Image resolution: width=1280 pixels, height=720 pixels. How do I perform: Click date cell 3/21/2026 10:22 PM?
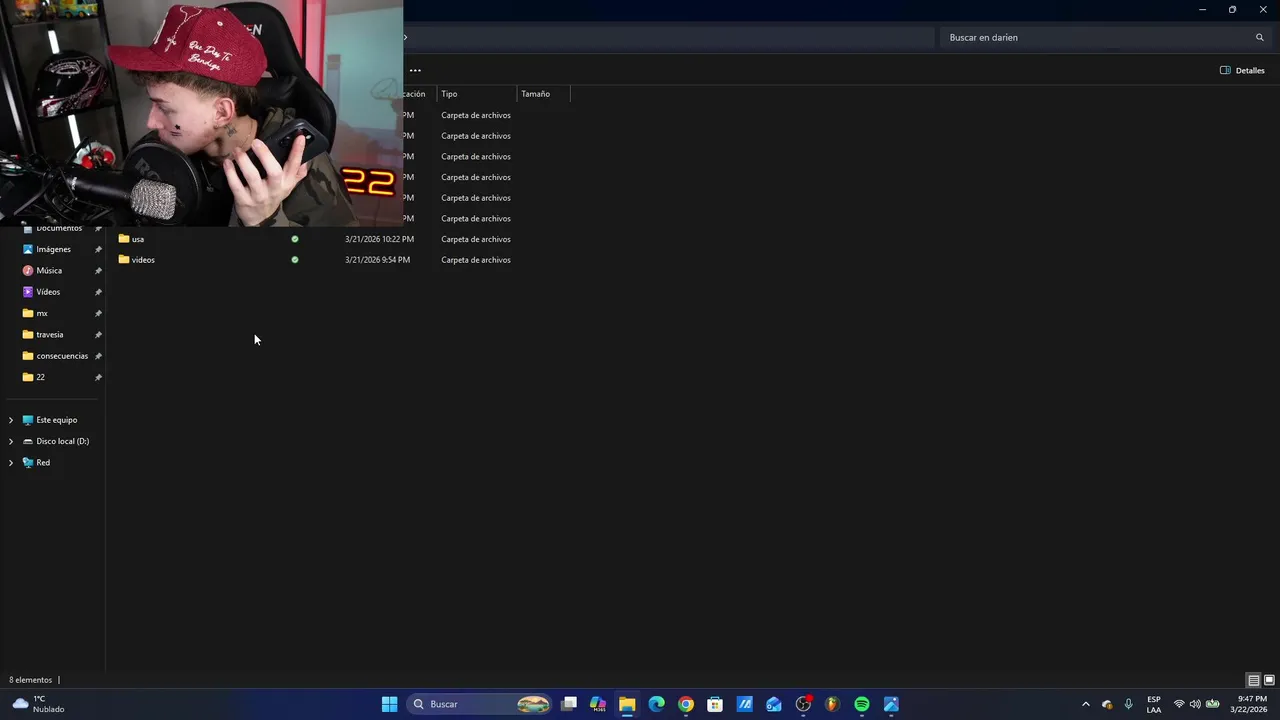coord(379,239)
